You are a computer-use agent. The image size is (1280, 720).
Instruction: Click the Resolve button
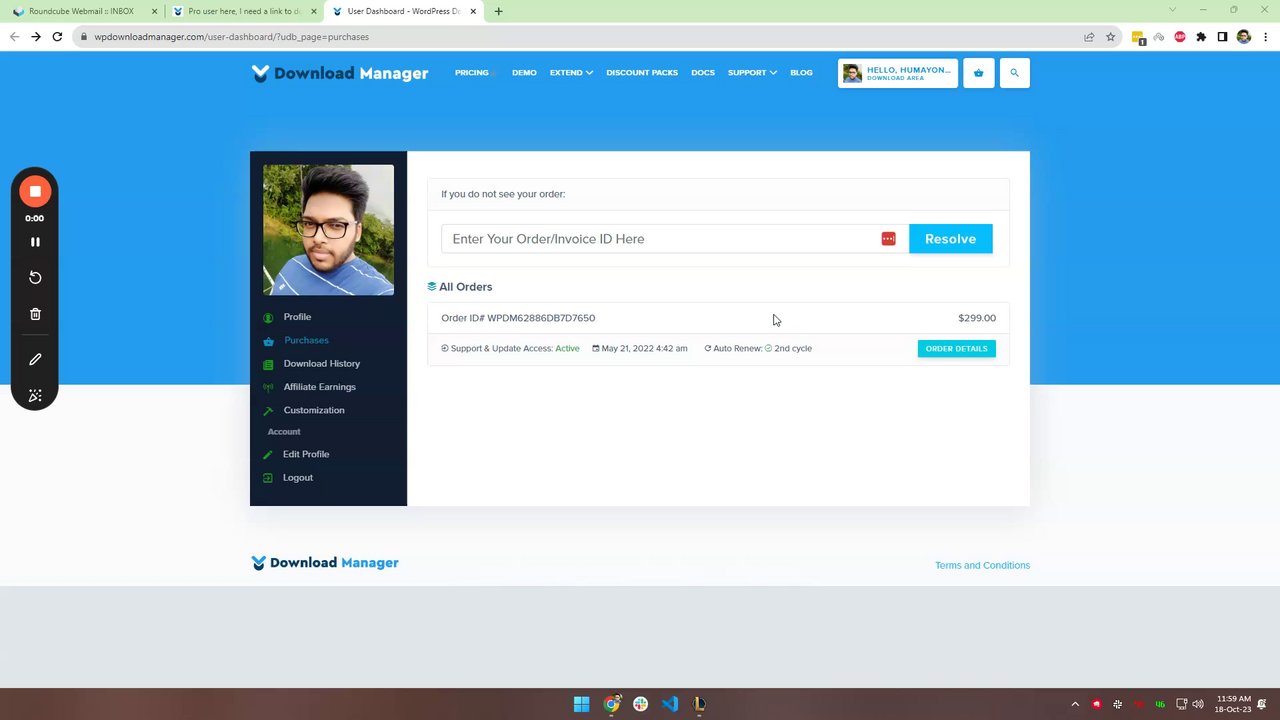click(950, 239)
